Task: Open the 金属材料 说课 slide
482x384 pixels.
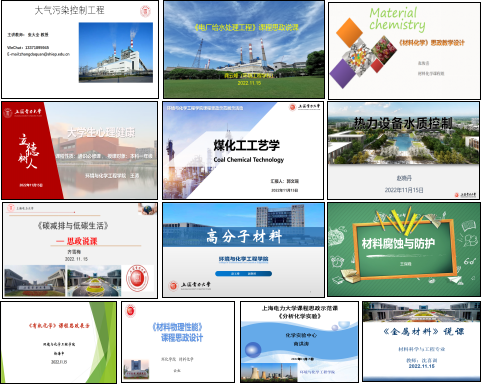Action: point(421,342)
